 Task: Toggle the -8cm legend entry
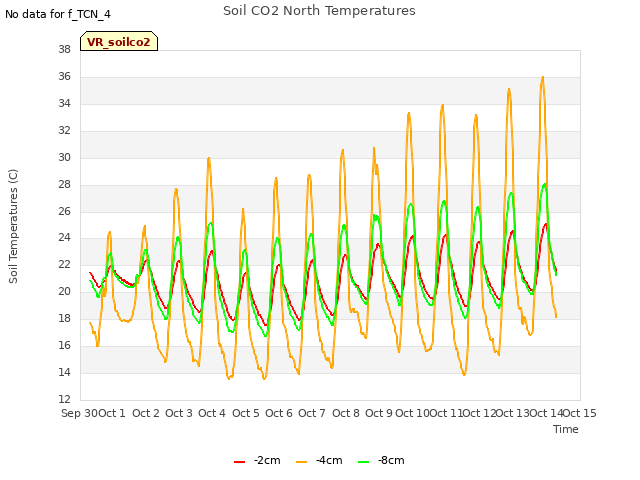click(381, 460)
